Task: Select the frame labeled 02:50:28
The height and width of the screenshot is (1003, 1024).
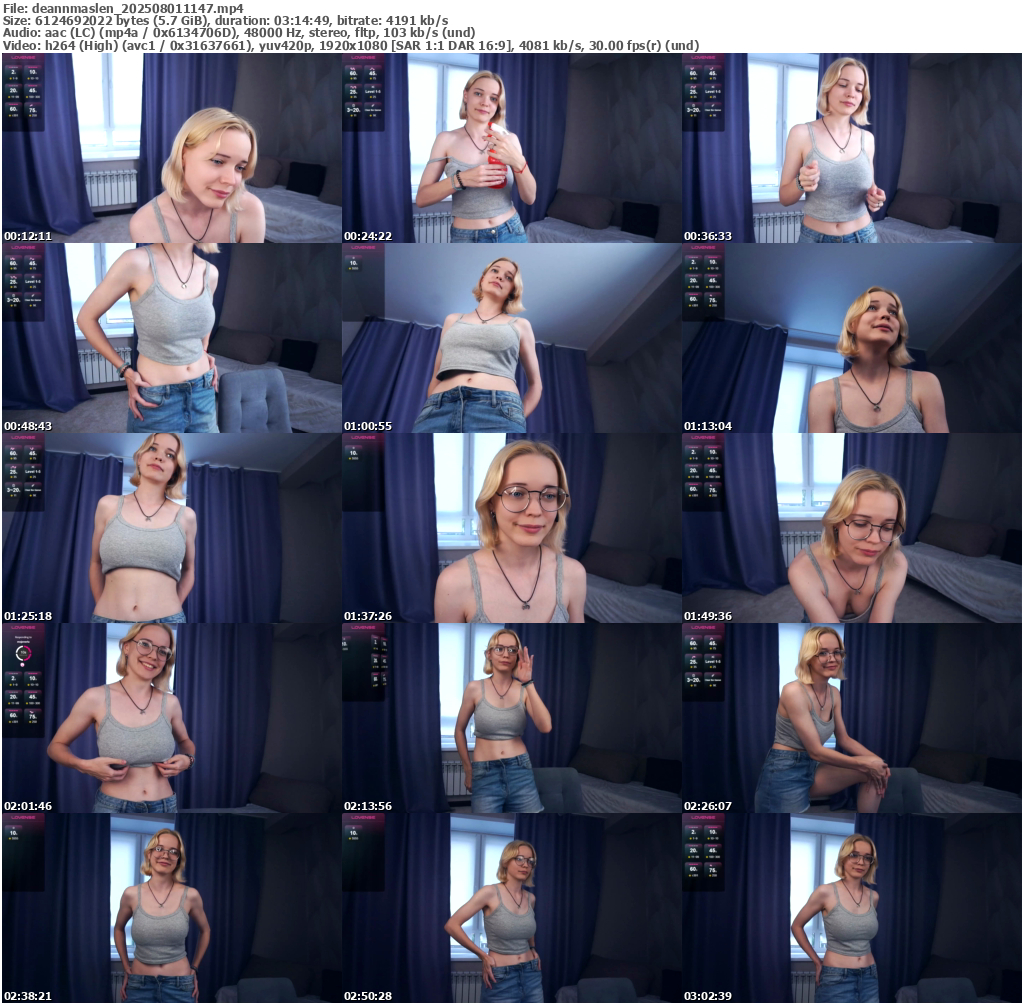Action: pos(512,908)
